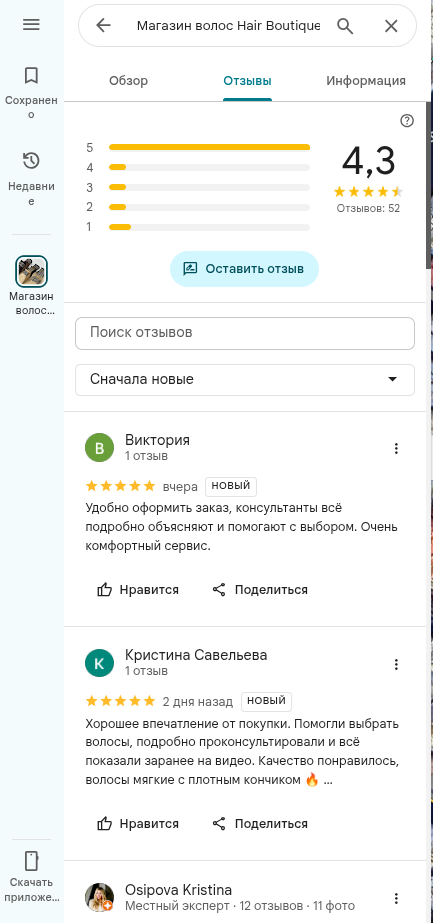This screenshot has height=923, width=433.
Task: Open the rating help question-mark icon
Action: coord(407,121)
